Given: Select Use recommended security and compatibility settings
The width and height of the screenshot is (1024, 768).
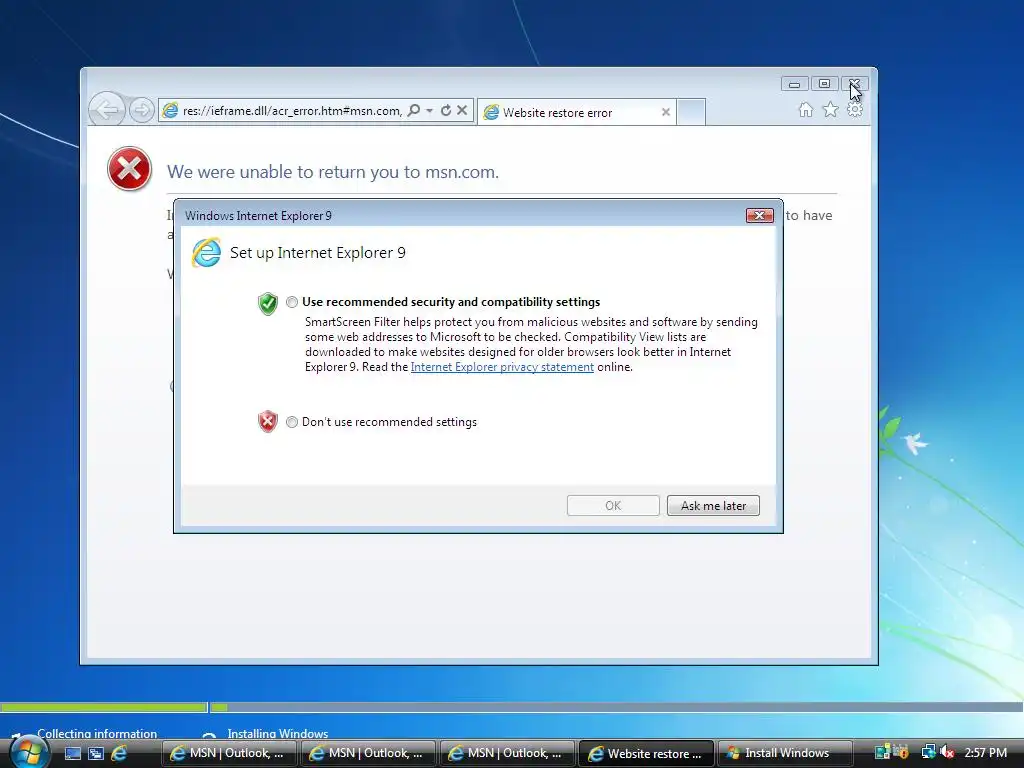Looking at the screenshot, I should coord(292,302).
